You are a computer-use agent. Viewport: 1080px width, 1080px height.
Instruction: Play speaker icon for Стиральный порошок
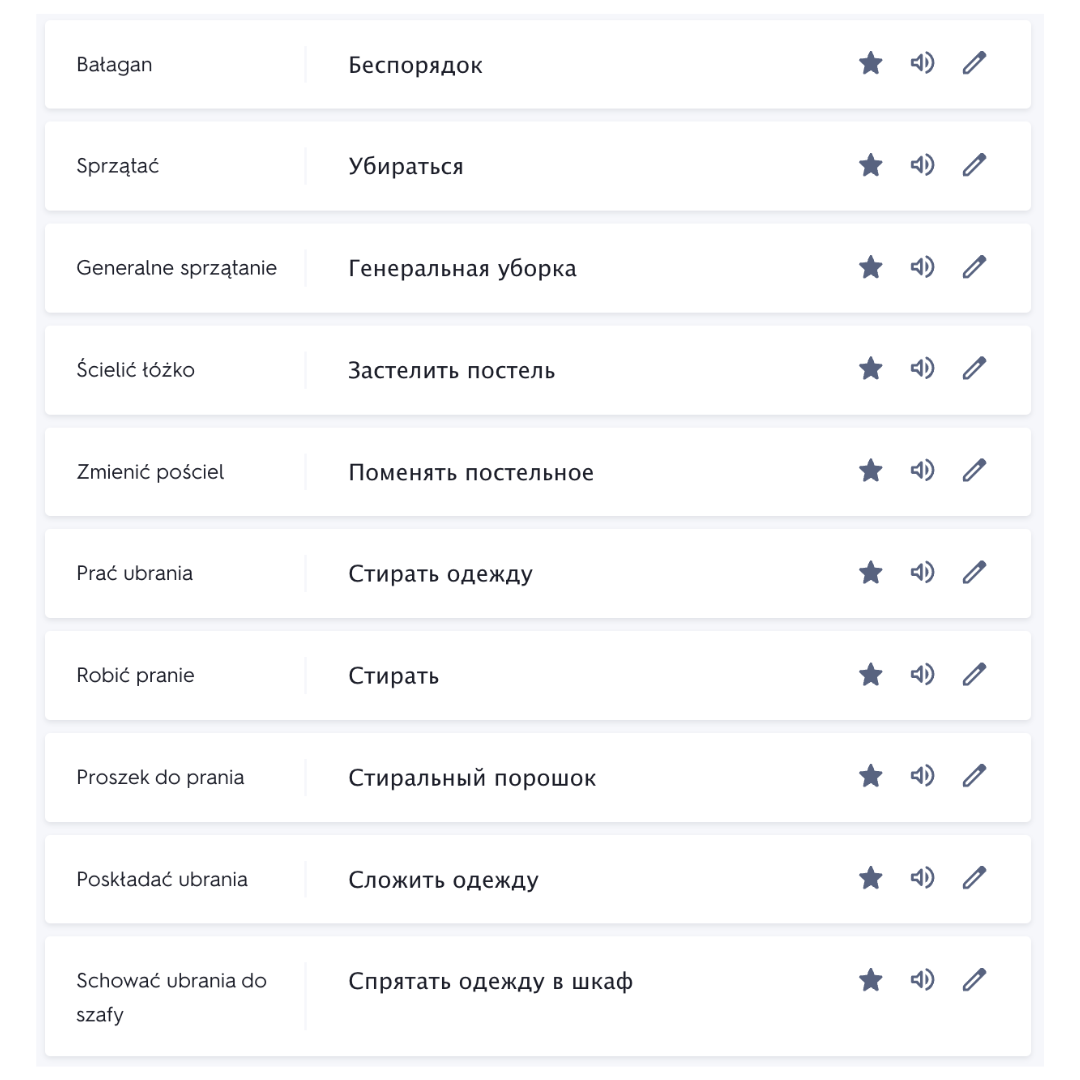922,776
